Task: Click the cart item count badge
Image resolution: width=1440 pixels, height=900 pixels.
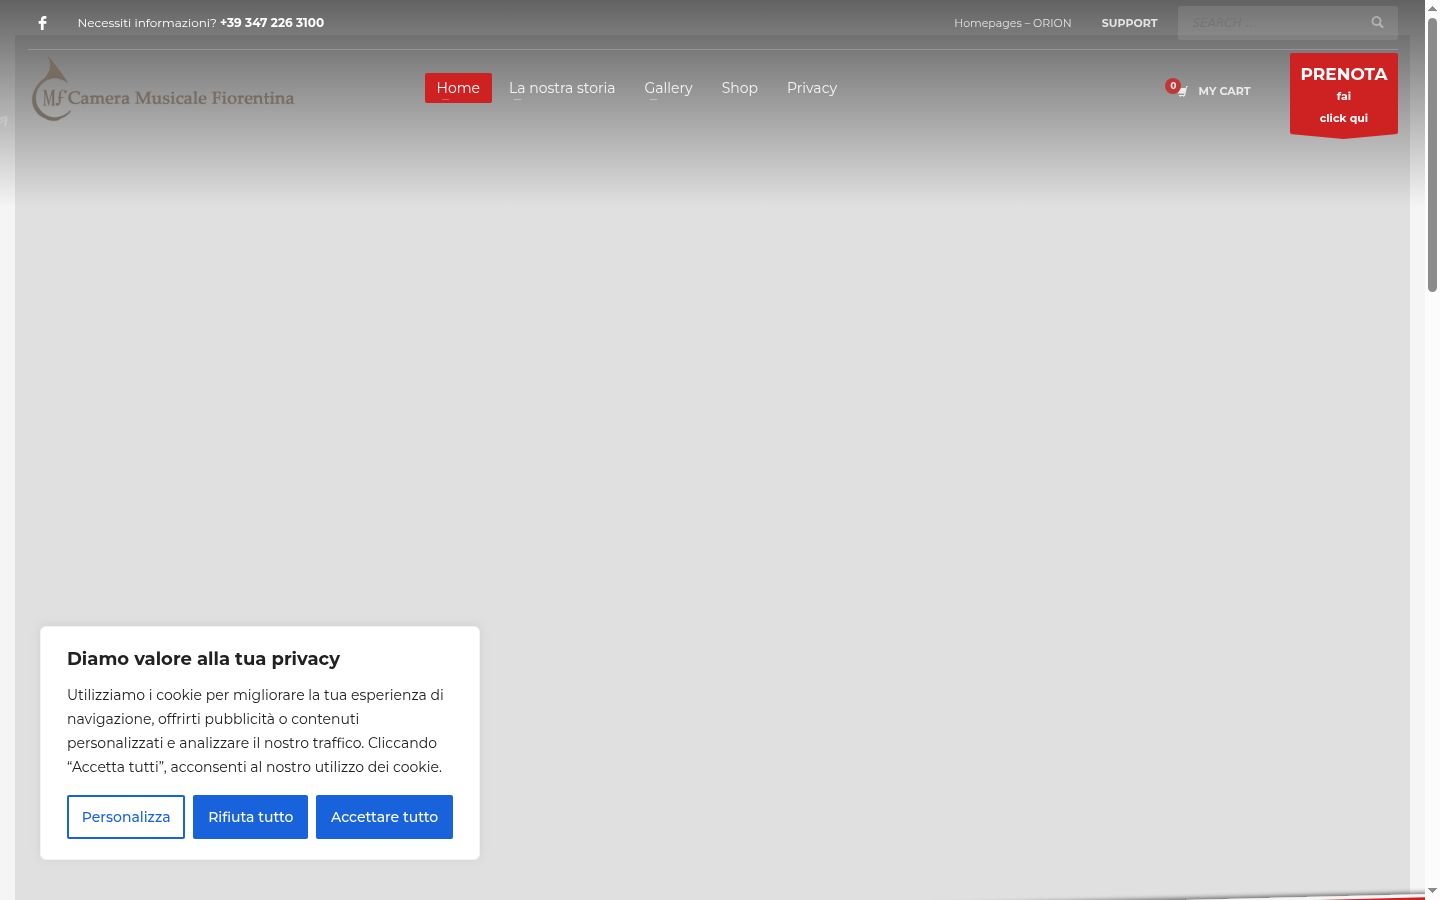Action: point(1172,85)
